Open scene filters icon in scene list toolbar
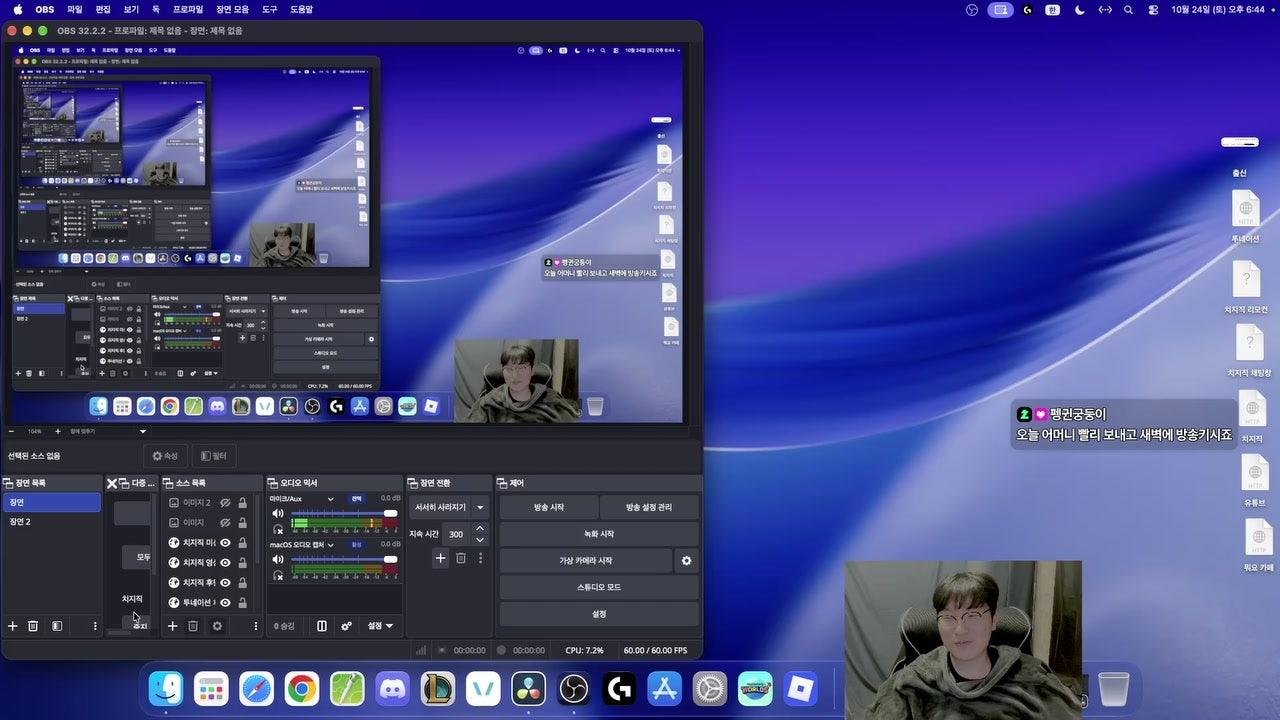Viewport: 1280px width, 720px height. point(57,626)
